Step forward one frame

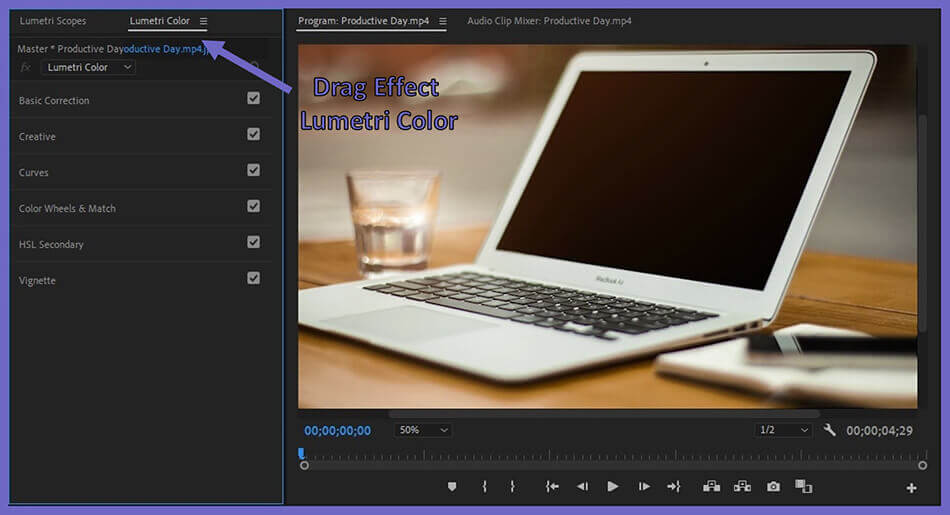coord(643,487)
